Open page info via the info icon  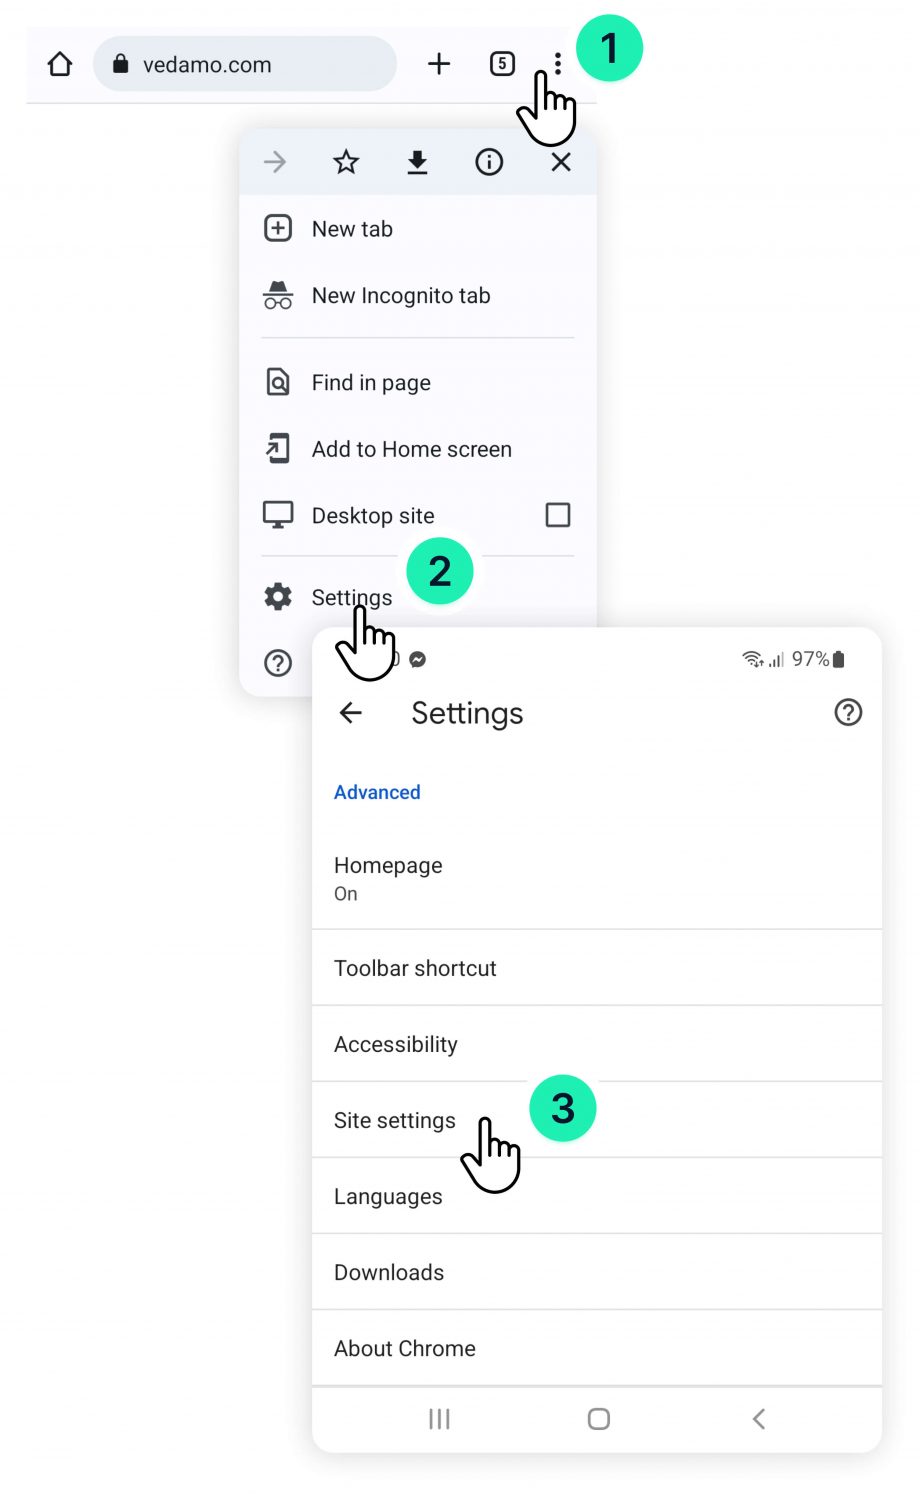click(489, 162)
